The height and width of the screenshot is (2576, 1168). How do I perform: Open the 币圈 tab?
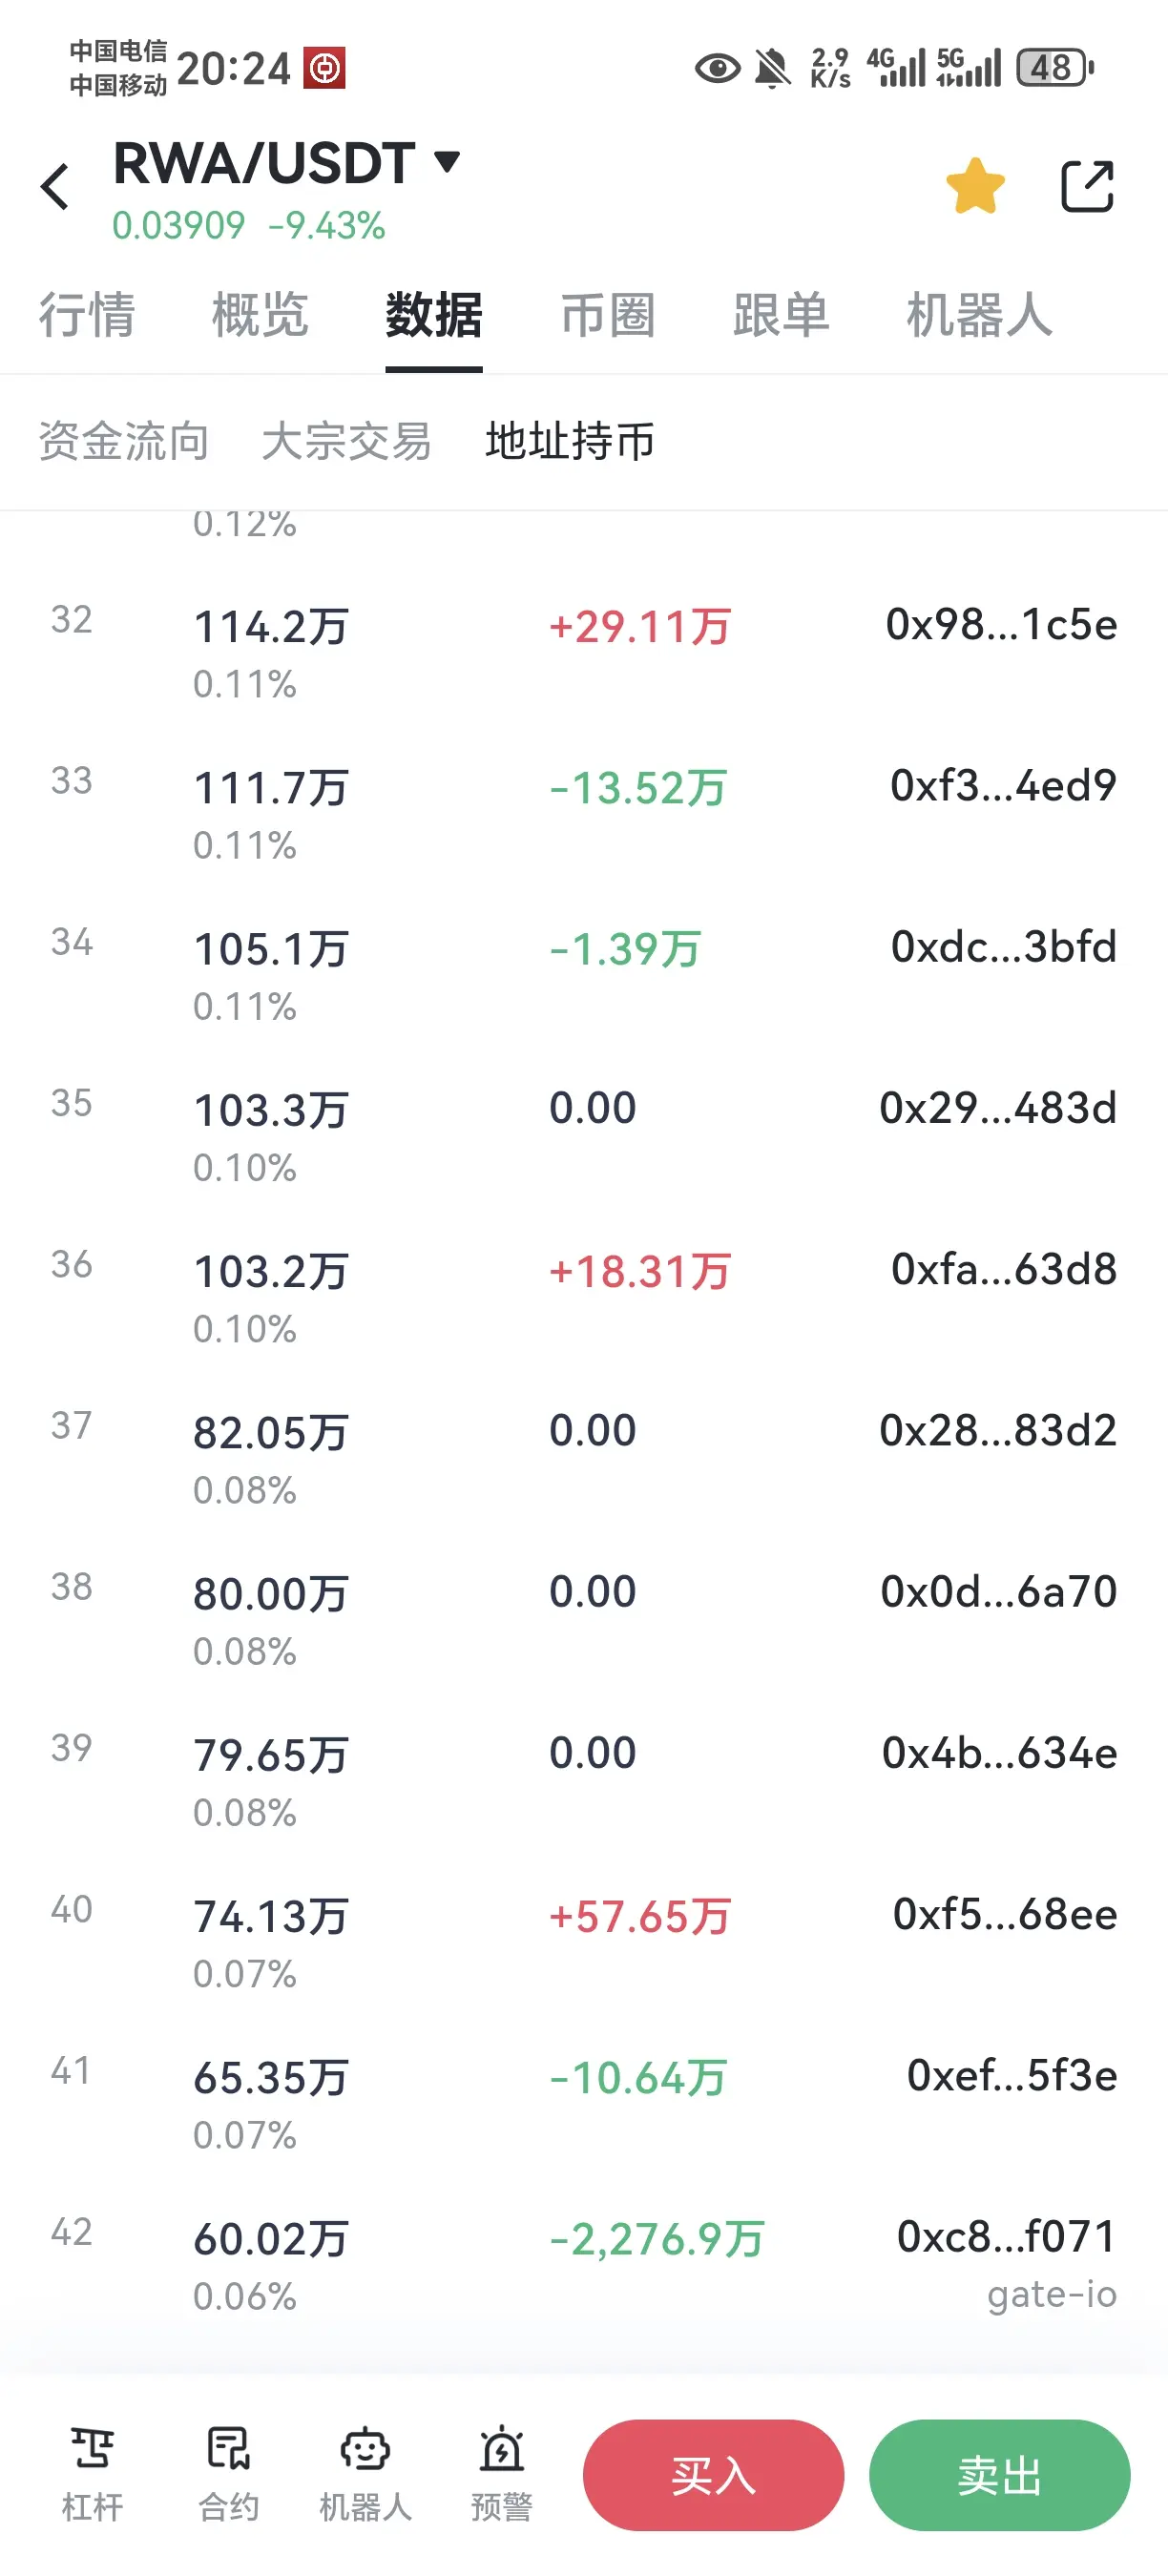pos(607,315)
